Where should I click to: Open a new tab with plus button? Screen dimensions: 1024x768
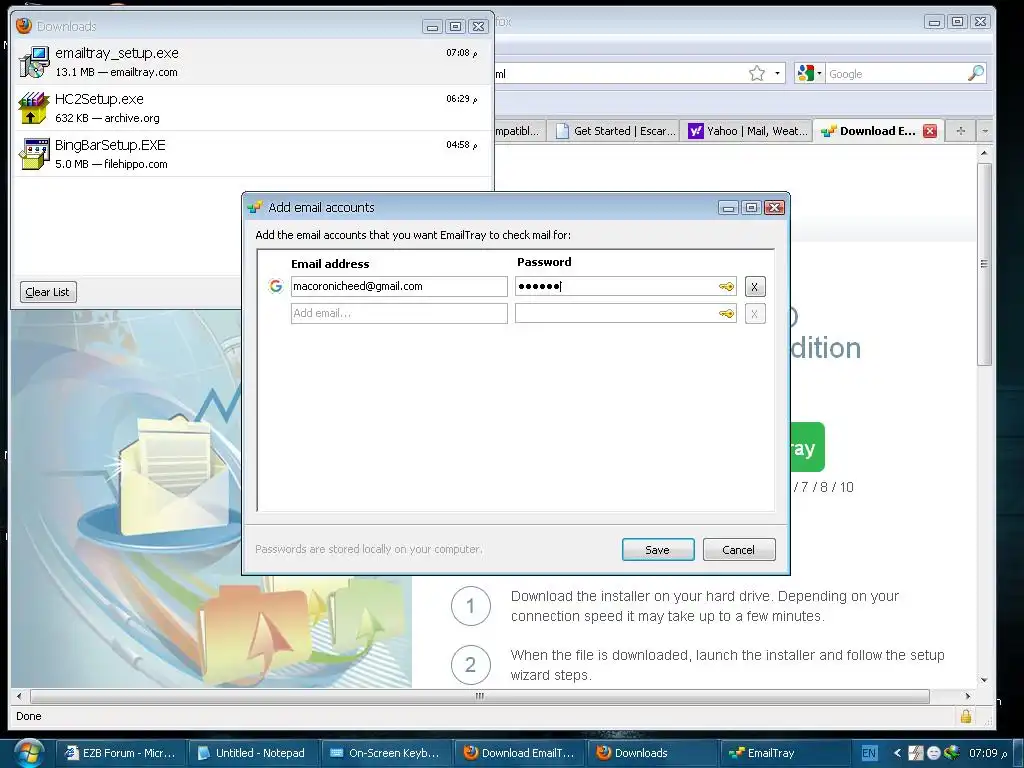pos(960,131)
